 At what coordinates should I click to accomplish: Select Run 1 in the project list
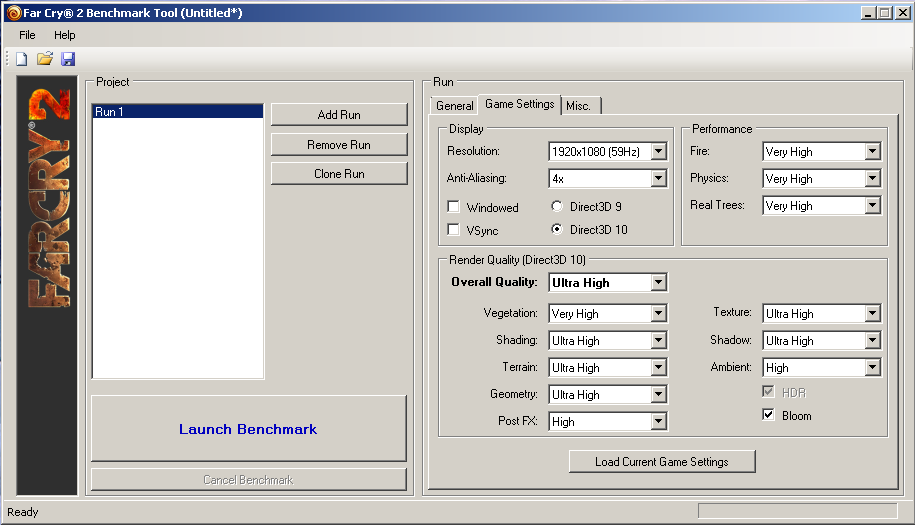pos(177,111)
